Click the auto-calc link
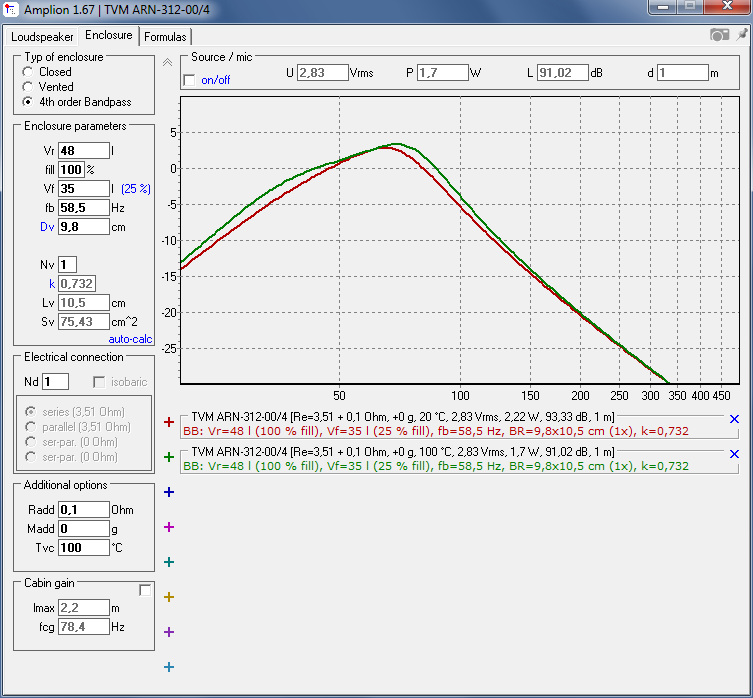Screen dimensions: 753x698 130,339
